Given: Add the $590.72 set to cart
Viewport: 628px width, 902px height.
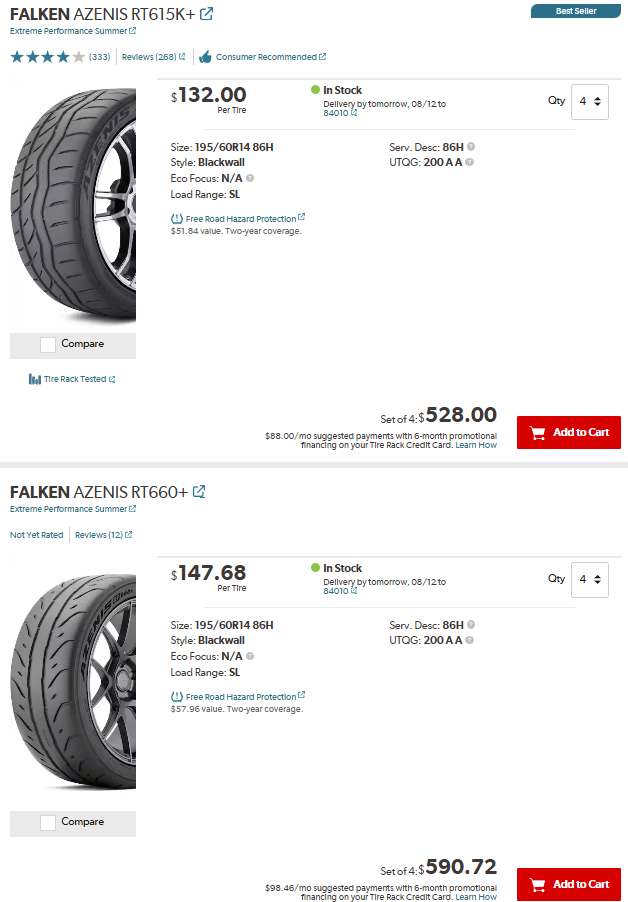Looking at the screenshot, I should click(x=569, y=884).
